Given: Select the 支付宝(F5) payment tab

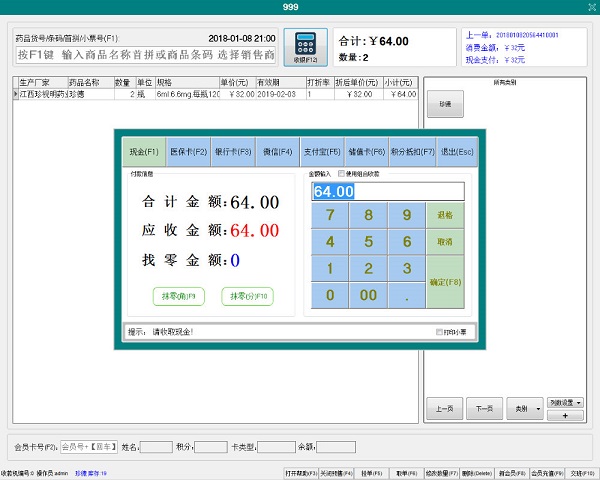Looking at the screenshot, I should [322, 152].
